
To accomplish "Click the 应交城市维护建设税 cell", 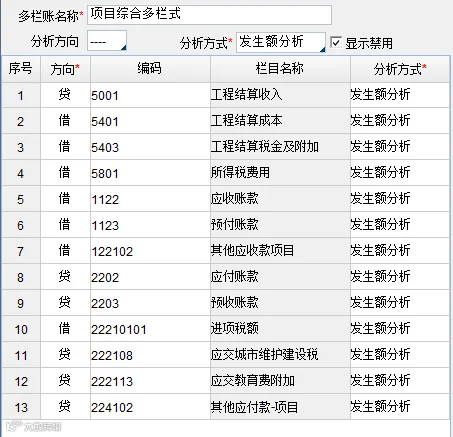I will [x=280, y=355].
